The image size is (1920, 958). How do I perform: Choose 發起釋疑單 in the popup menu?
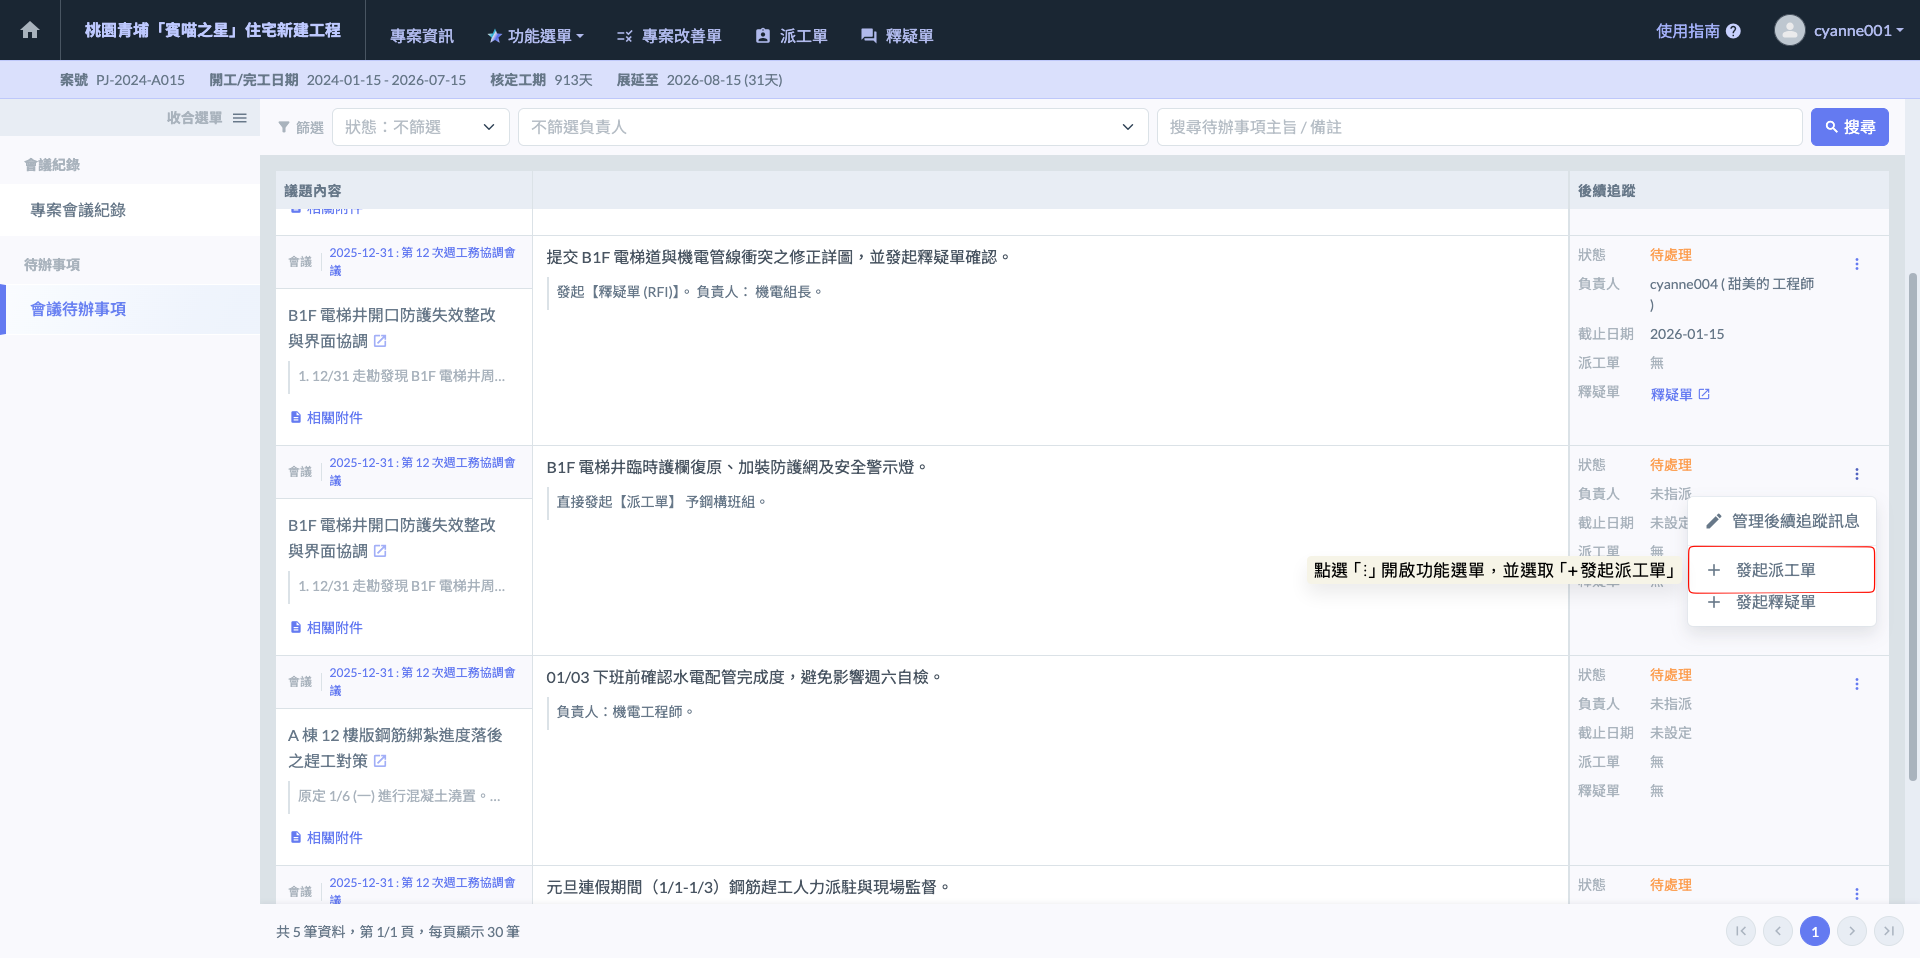coord(1775,602)
